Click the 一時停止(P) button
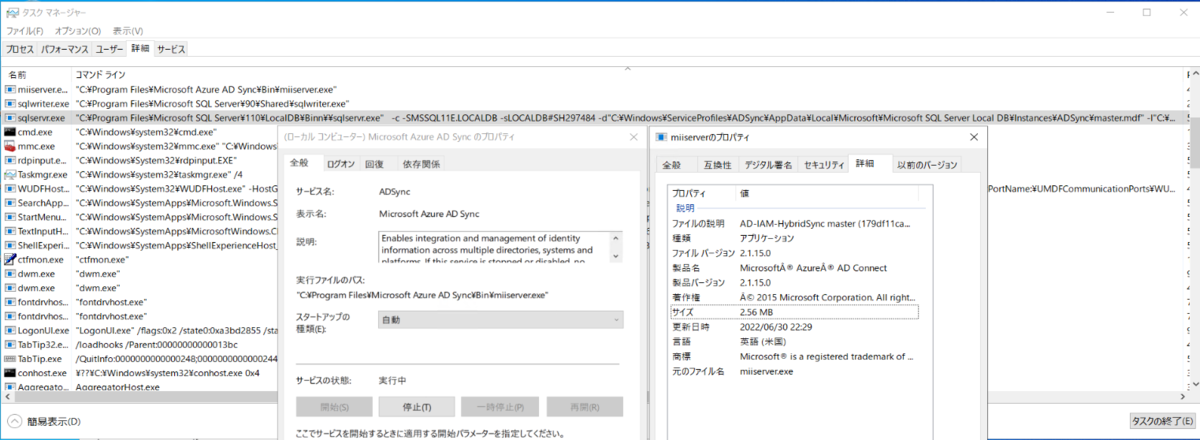This screenshot has height=440, width=1200. click(500, 407)
